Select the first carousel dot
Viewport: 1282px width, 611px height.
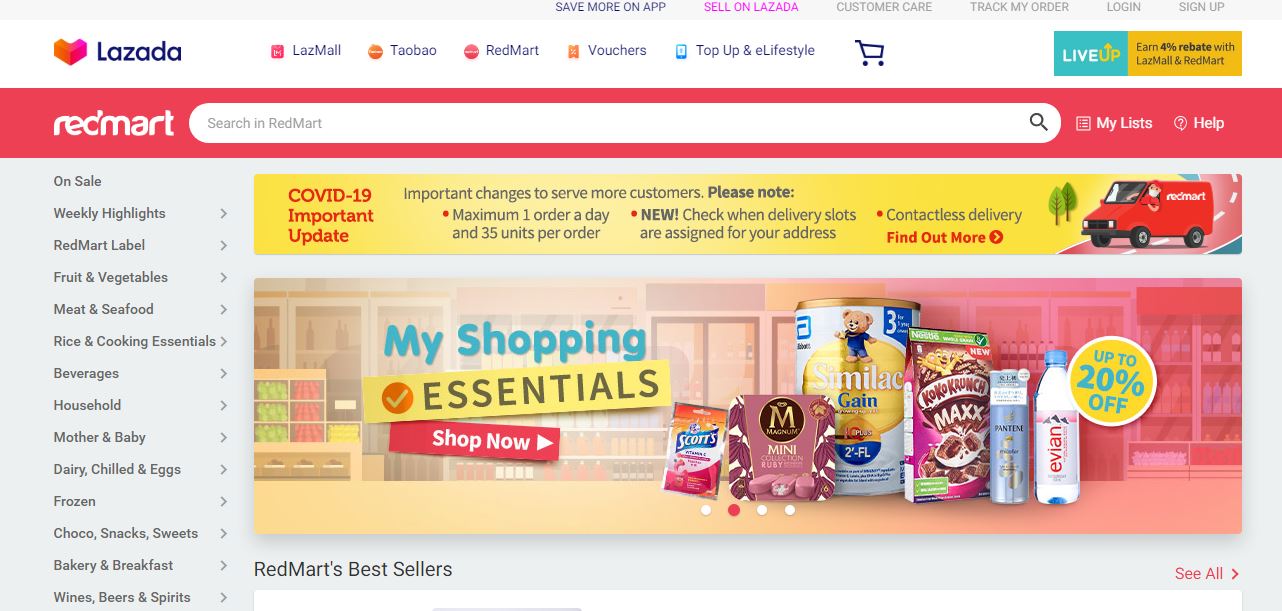[x=706, y=510]
